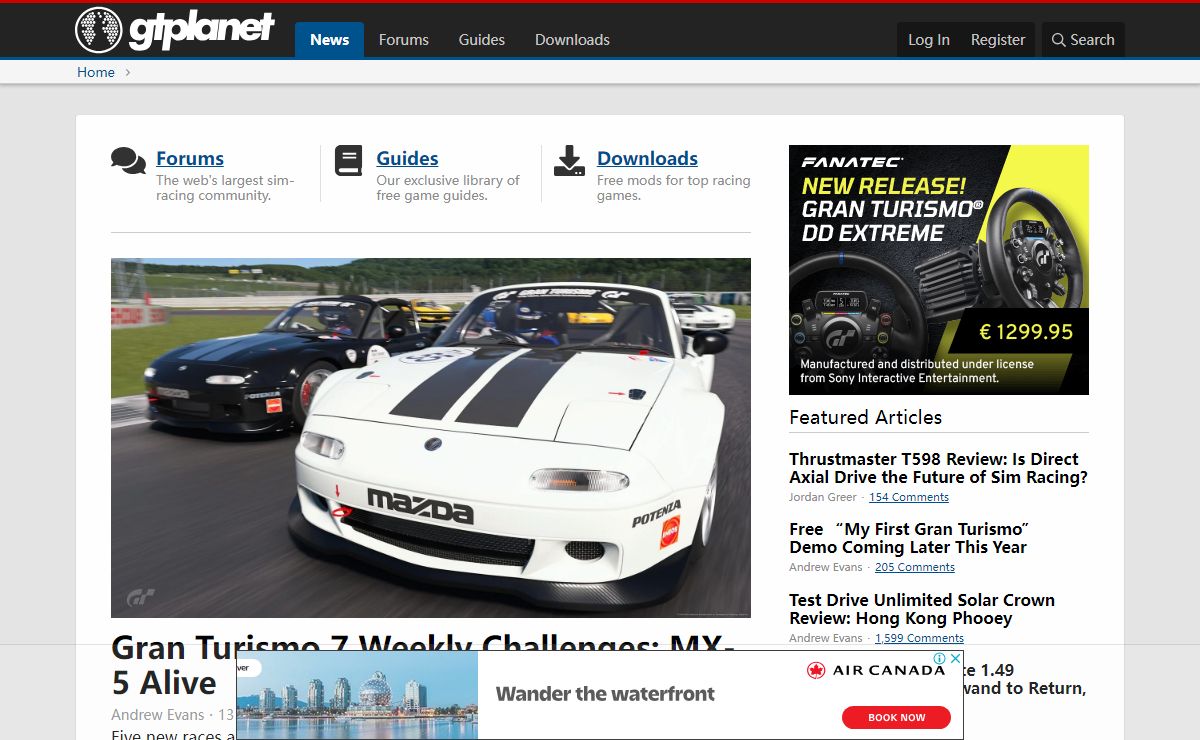The width and height of the screenshot is (1200, 740).
Task: Click the Downloads arrow icon
Action: click(x=569, y=161)
